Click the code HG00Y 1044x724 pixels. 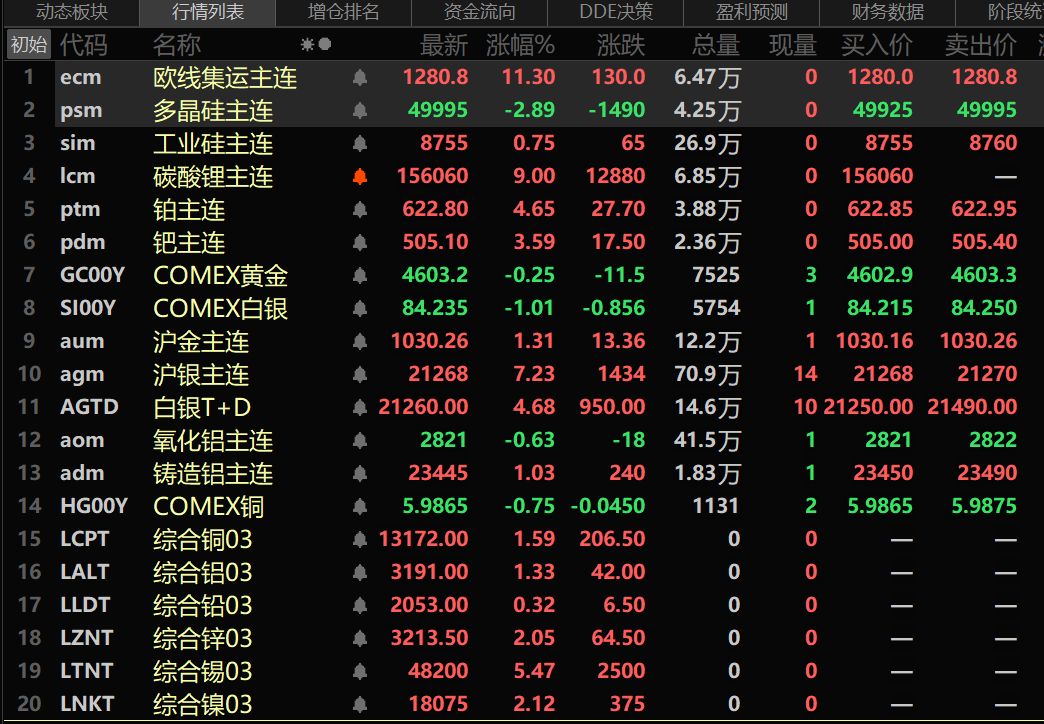point(94,506)
